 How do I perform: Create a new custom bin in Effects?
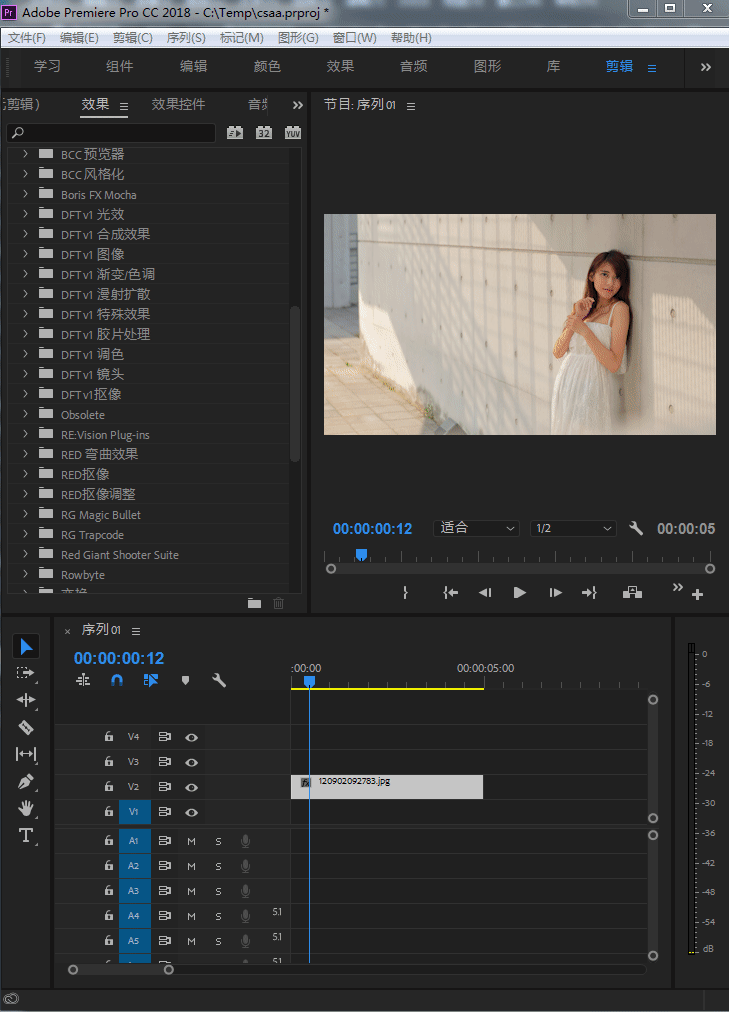[x=255, y=603]
